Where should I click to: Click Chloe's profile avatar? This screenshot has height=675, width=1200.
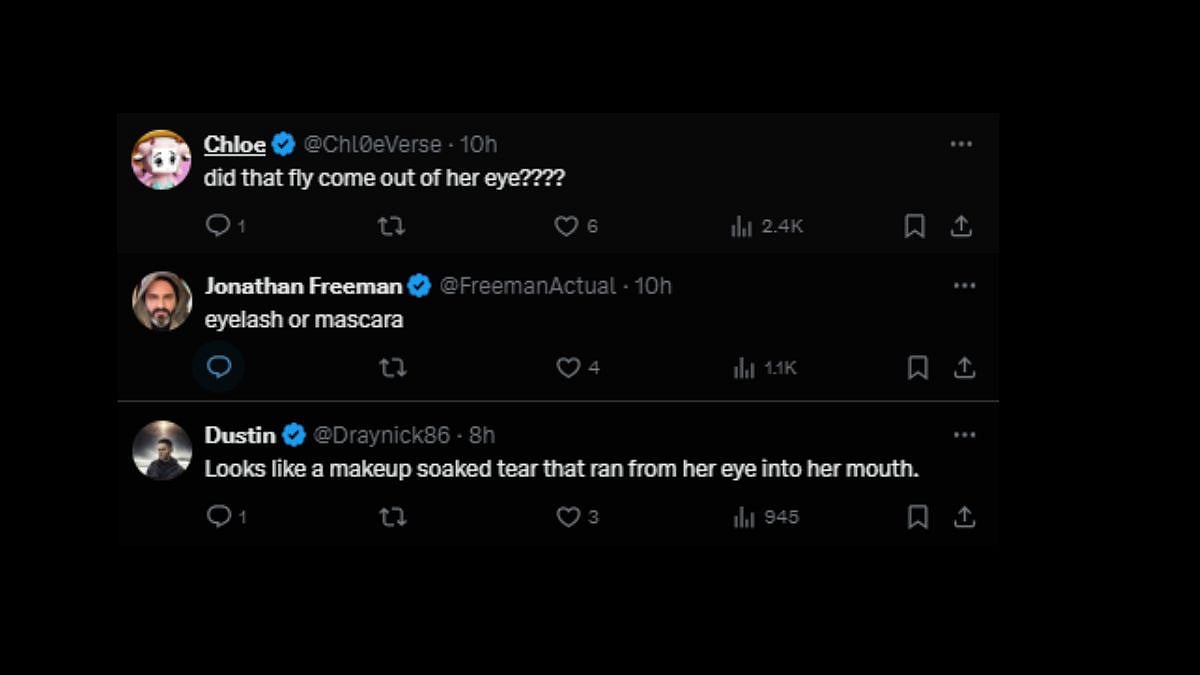(x=162, y=160)
